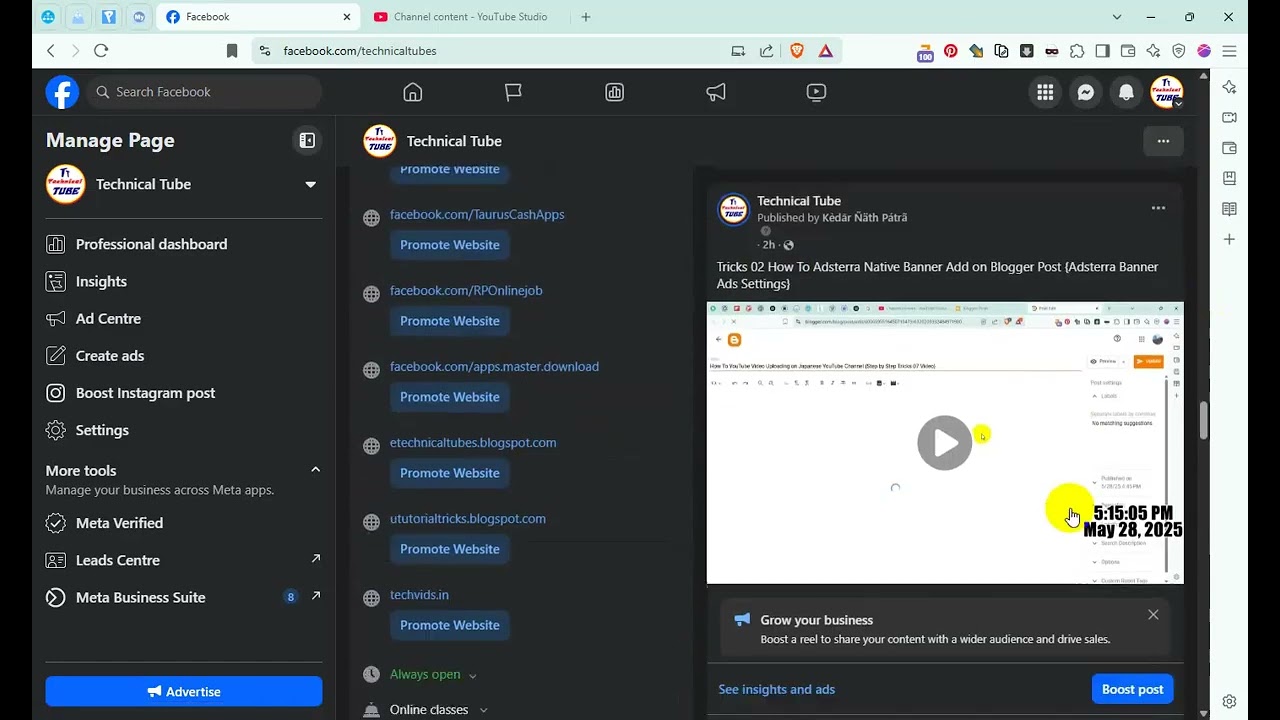Toggle the Brave sidebar panel button

click(x=1102, y=51)
